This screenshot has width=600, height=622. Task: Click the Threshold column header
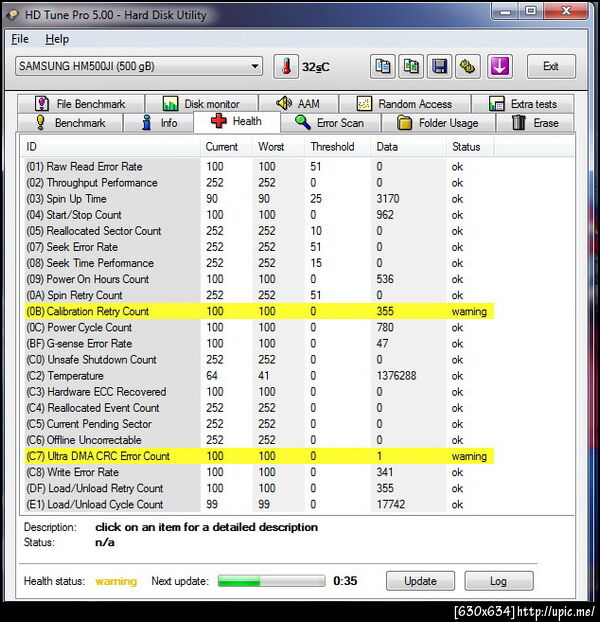[x=338, y=147]
